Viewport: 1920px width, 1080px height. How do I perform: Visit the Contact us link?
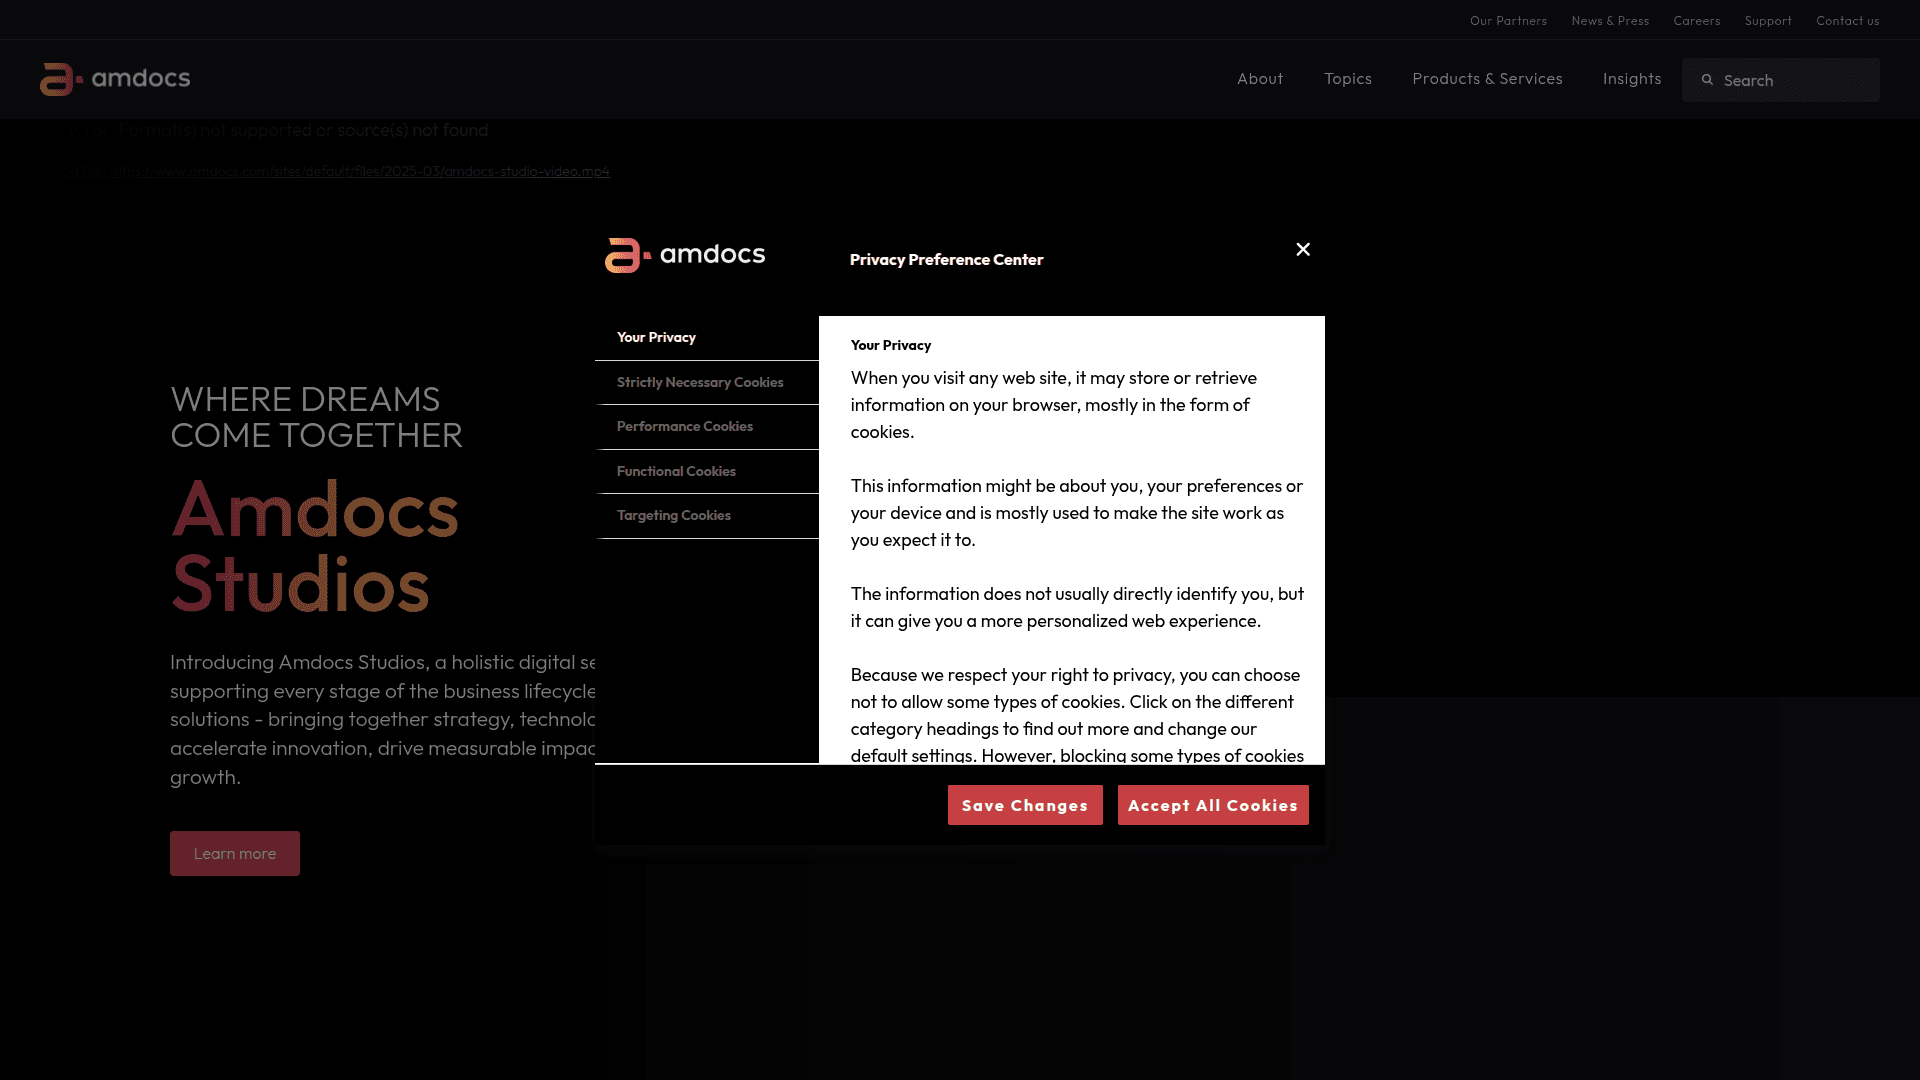click(1847, 20)
